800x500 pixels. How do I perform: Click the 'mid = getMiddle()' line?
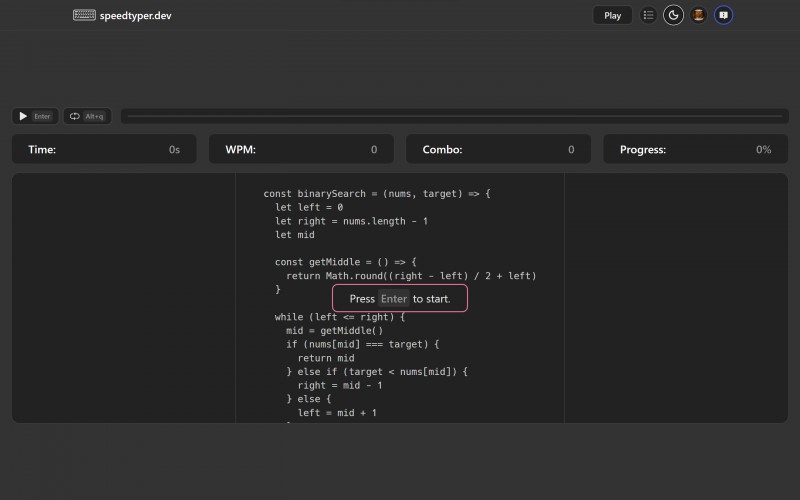[x=335, y=331]
